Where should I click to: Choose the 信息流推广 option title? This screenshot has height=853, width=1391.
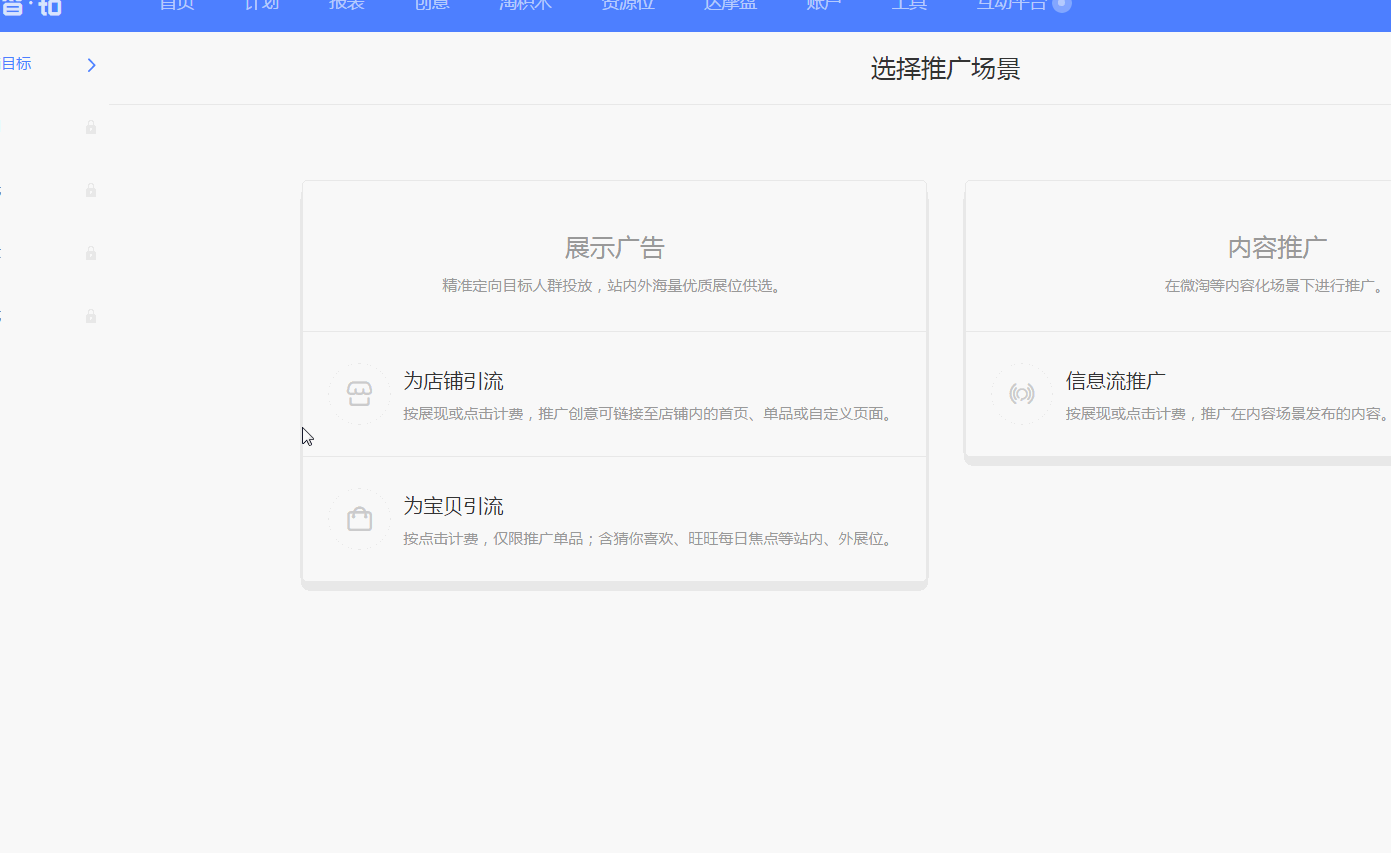point(1116,381)
